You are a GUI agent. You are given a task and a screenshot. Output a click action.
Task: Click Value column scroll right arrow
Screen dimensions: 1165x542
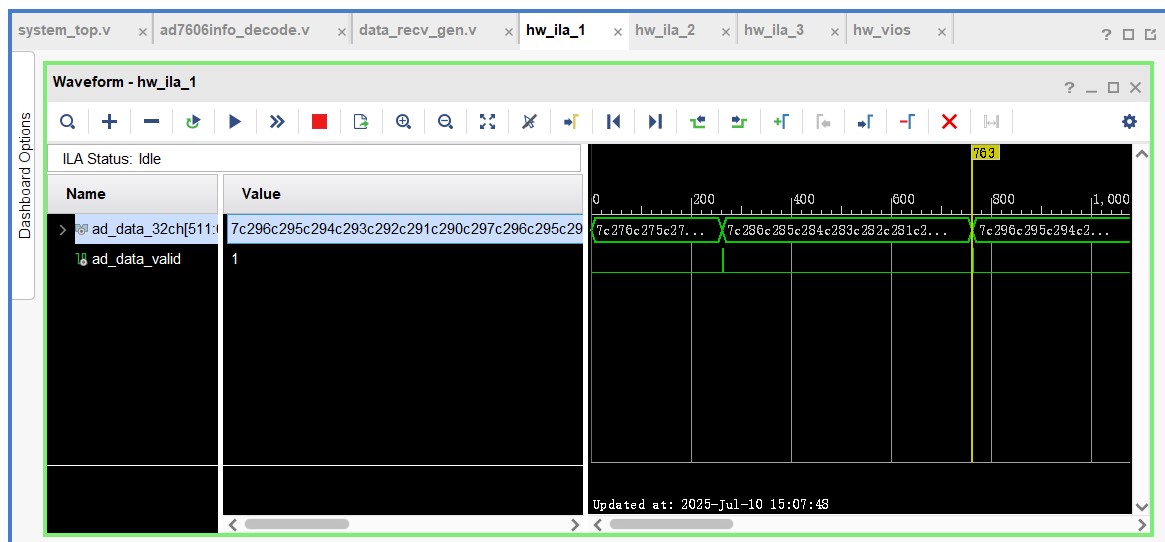coord(574,524)
